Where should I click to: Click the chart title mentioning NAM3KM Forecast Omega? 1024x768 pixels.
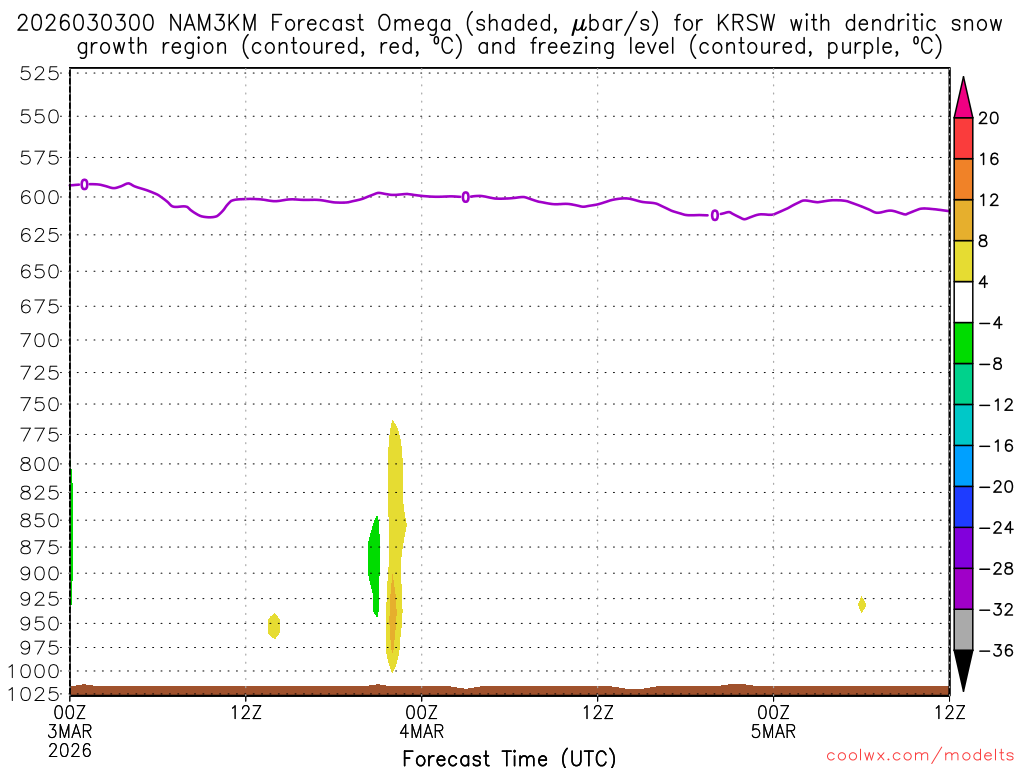pyautogui.click(x=509, y=35)
